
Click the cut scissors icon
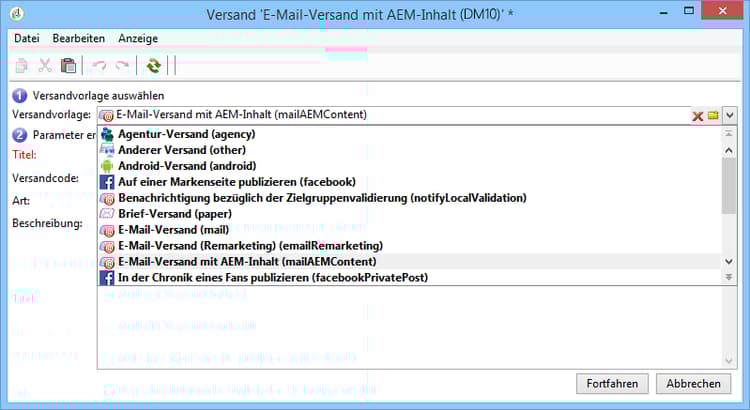(45, 66)
